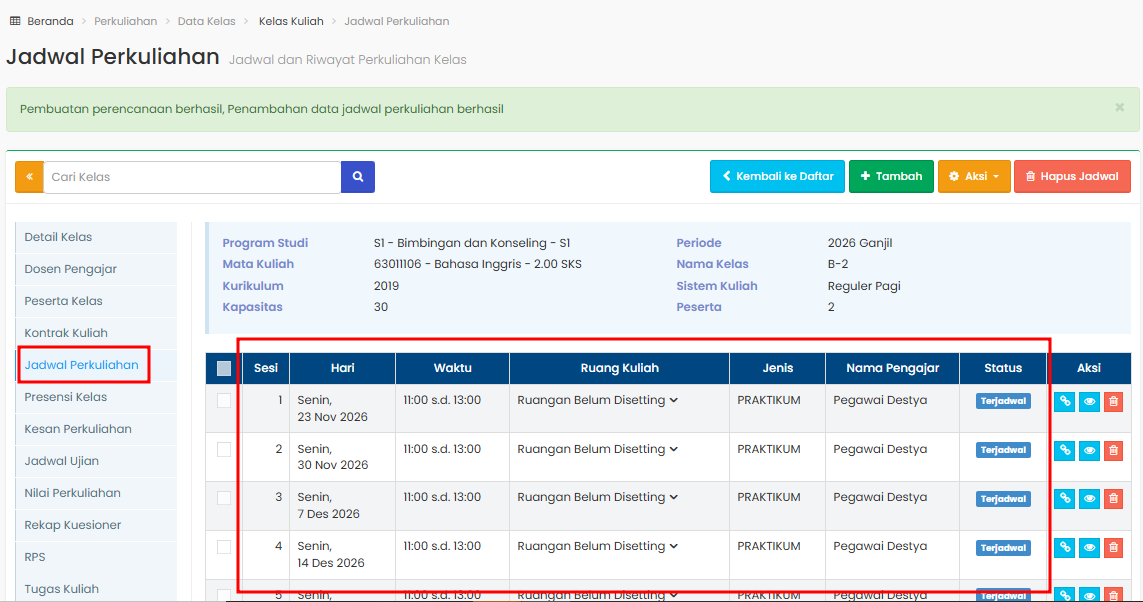Screen dimensions: 1143x602
Task: Click the eye icon for session 4
Action: coord(1089,547)
